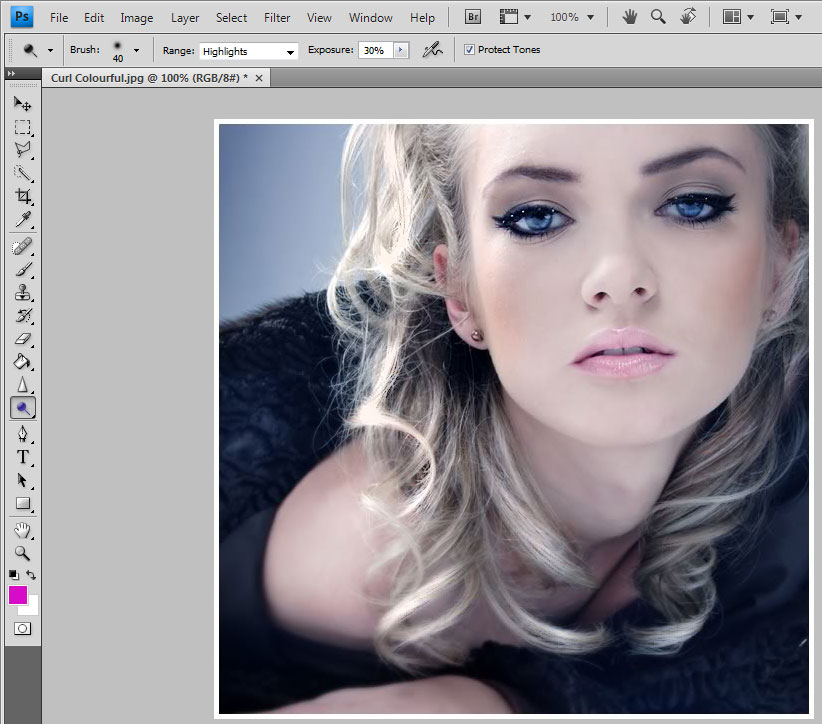The width and height of the screenshot is (822, 724).
Task: Select the Pen tool
Action: (x=23, y=434)
